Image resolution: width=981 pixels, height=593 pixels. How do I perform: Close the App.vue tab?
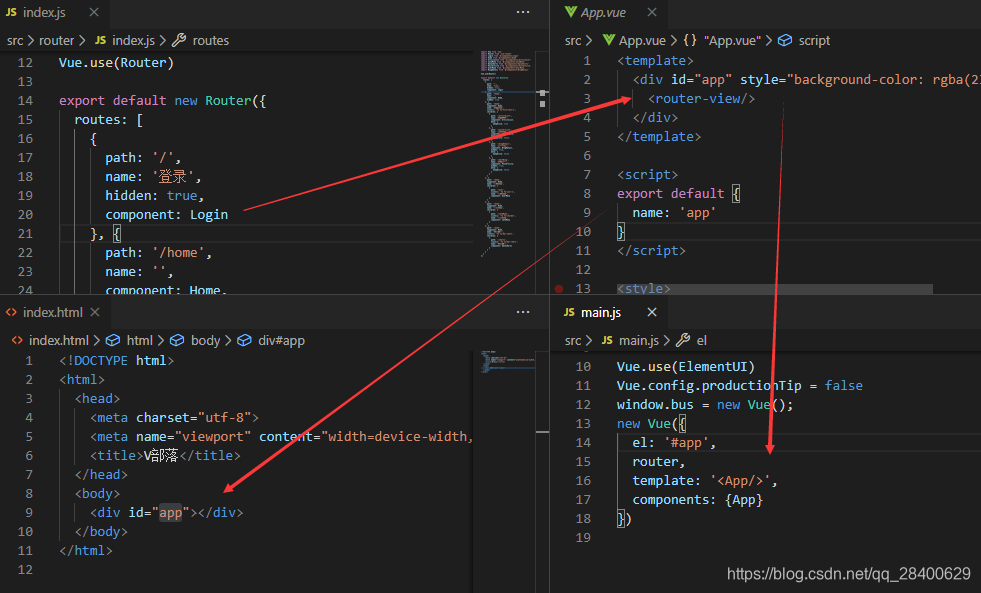(652, 13)
